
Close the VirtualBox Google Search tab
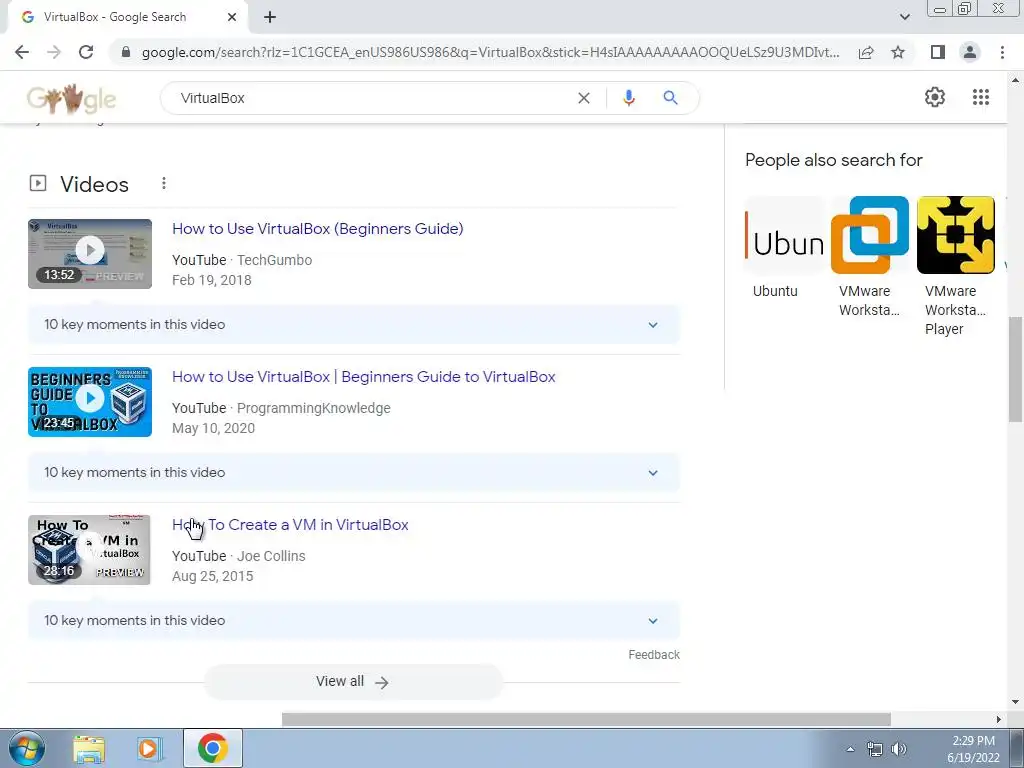[x=232, y=17]
